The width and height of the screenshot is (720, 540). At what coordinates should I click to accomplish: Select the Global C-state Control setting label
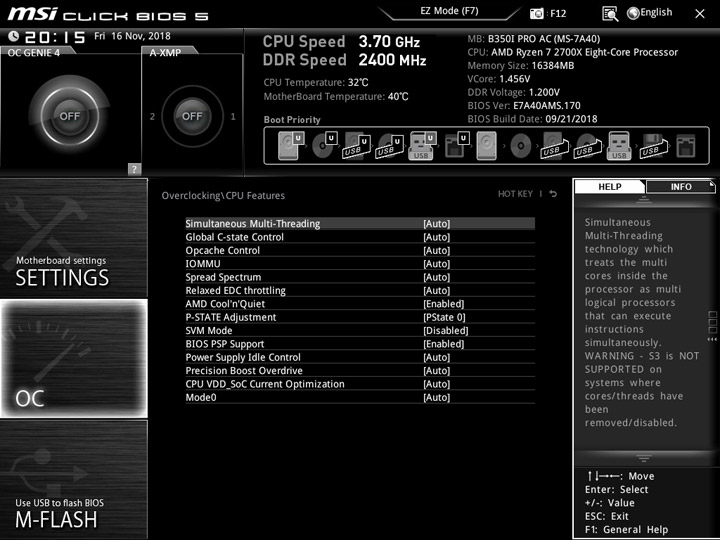pyautogui.click(x=234, y=237)
